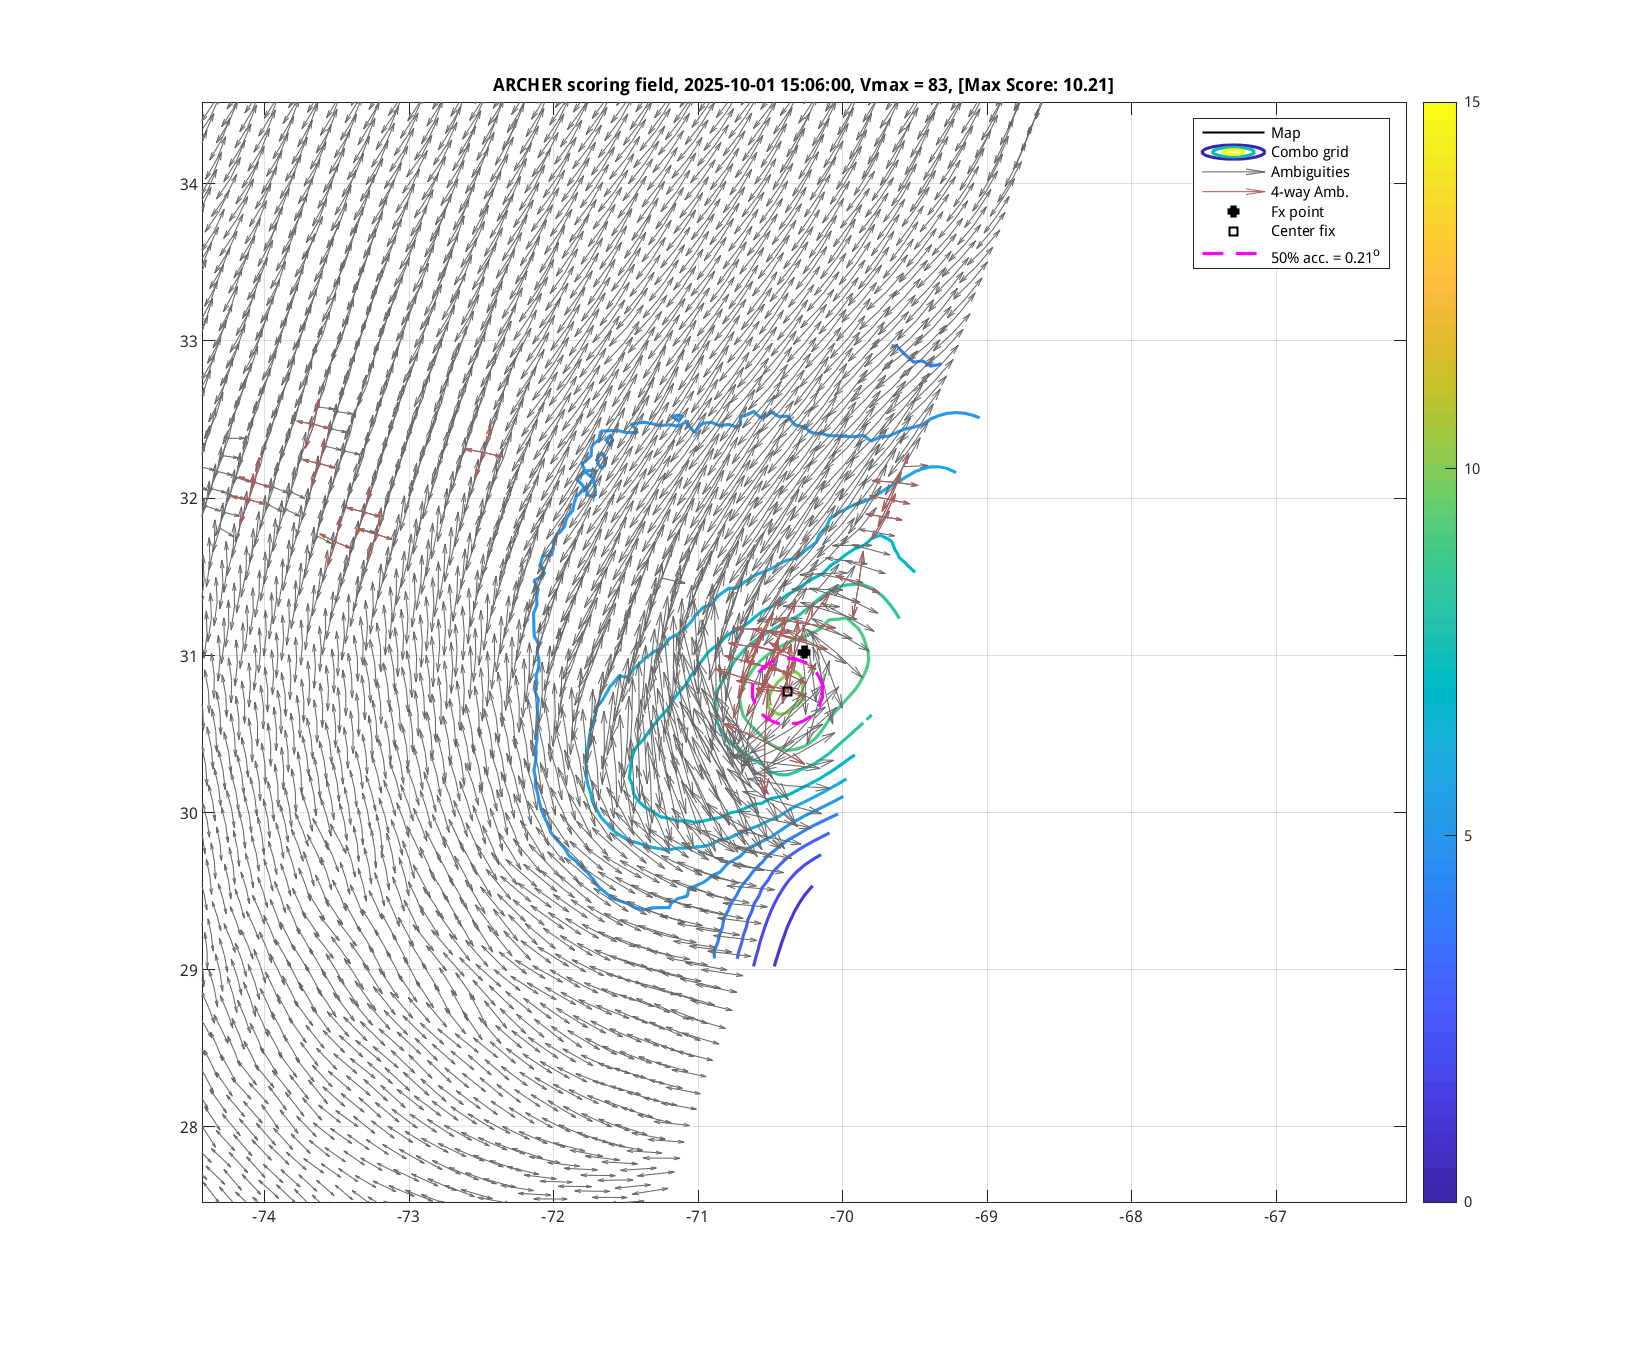This screenshot has width=1646, height=1350.
Task: Click the colorbar tick label 10
Action: click(1471, 469)
